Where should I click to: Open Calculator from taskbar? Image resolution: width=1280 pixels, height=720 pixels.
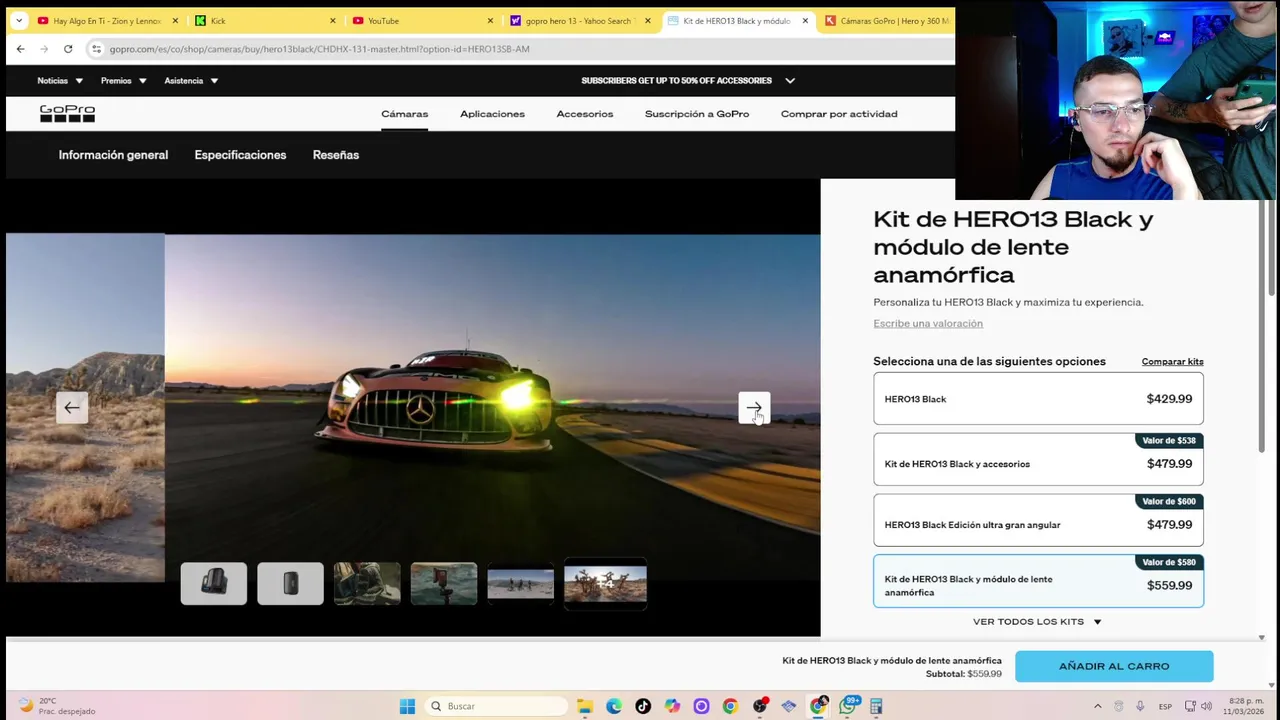876,706
